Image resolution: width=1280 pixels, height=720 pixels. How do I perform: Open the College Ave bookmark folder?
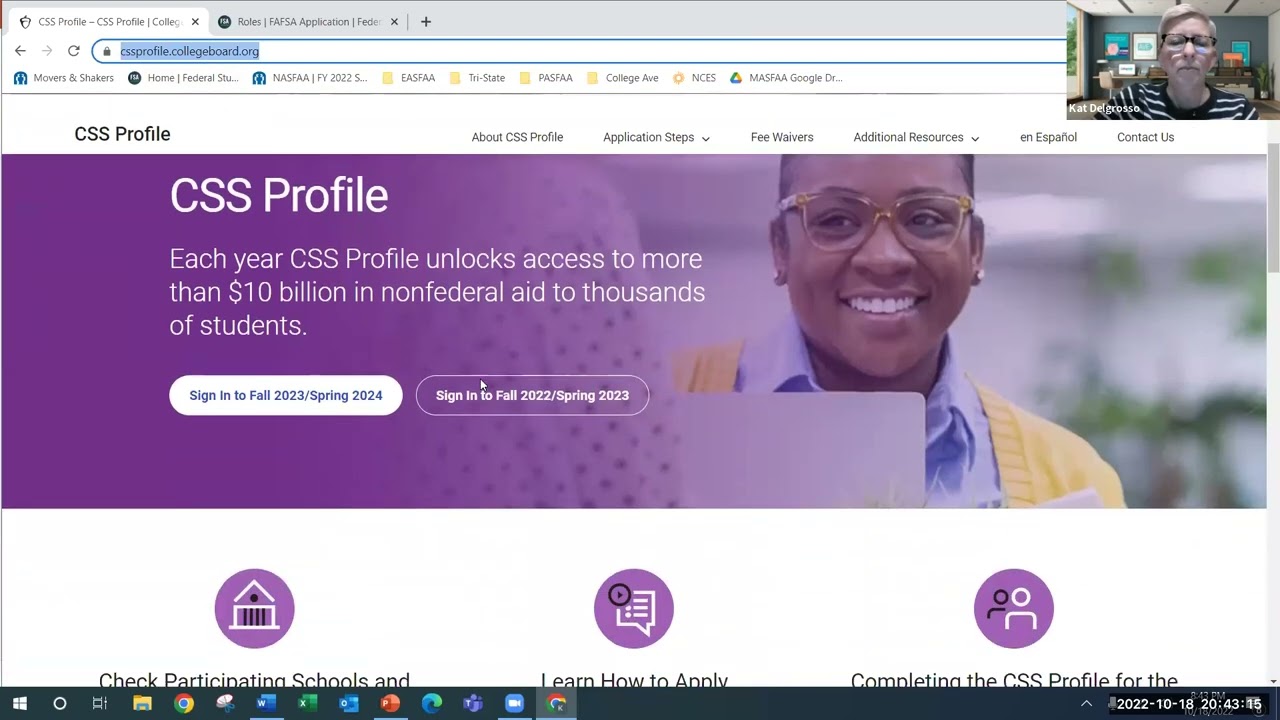pos(622,78)
